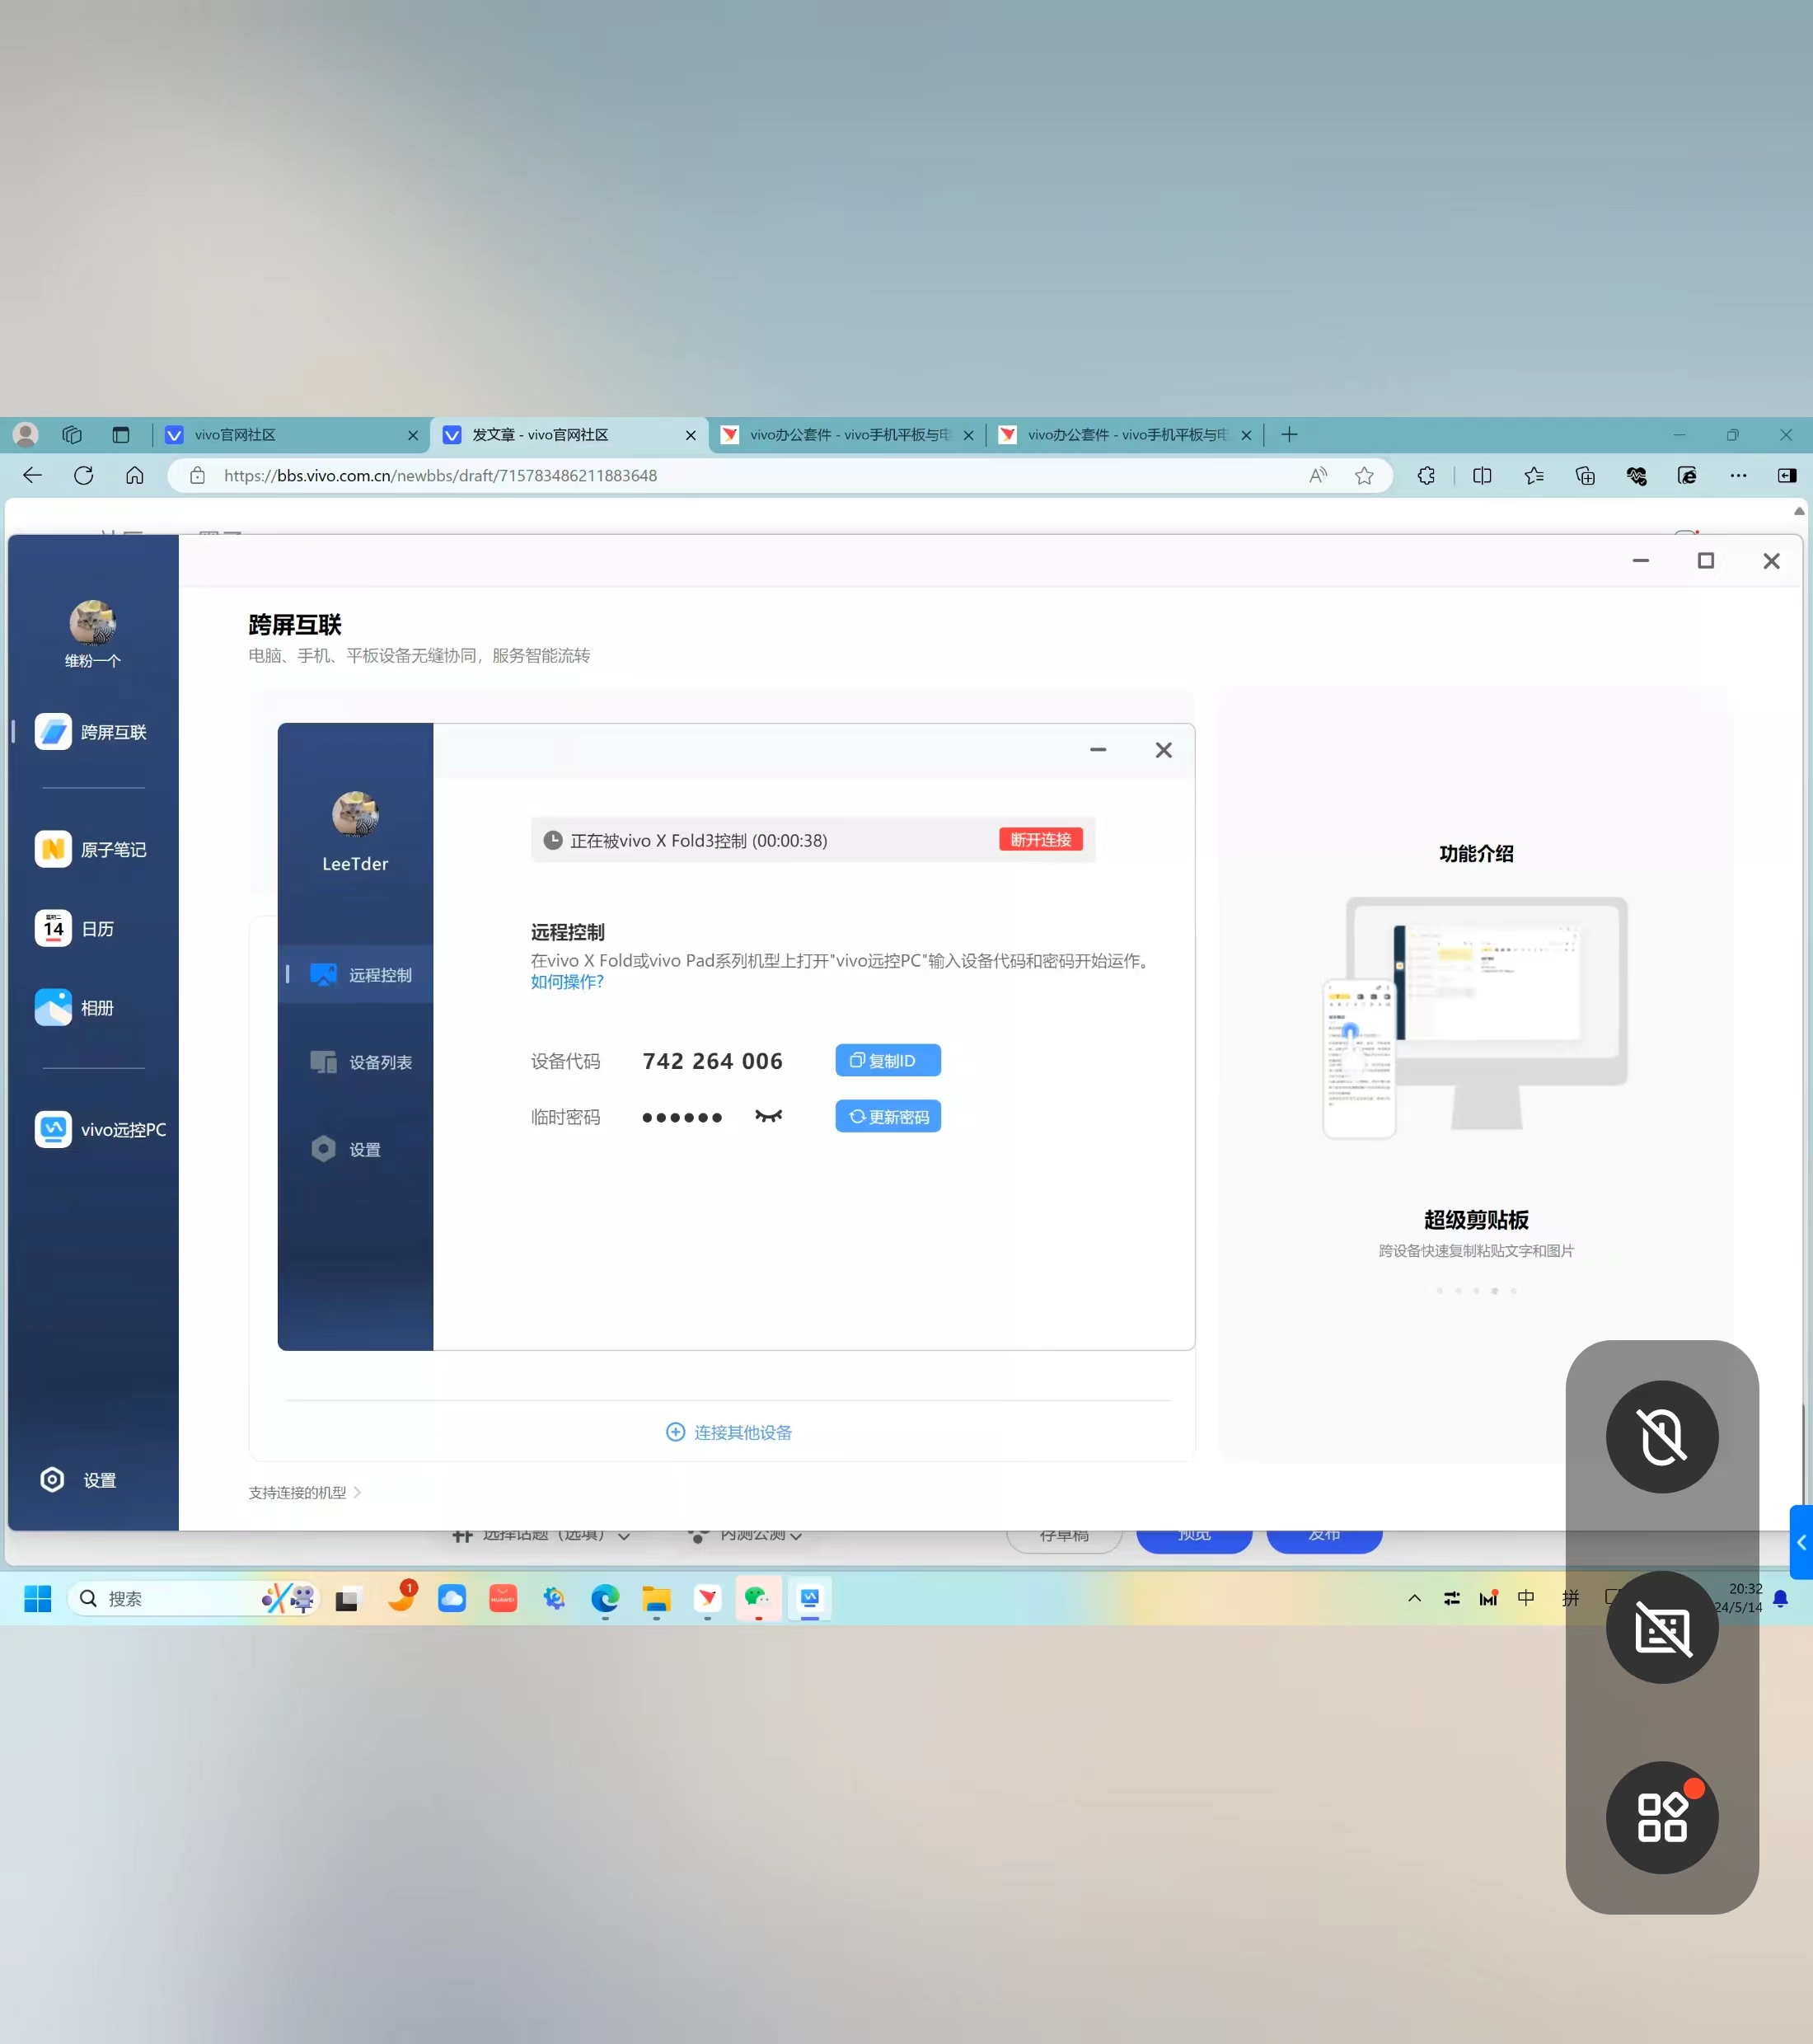Open the notification bell in system tray
The height and width of the screenshot is (2044, 1813).
(x=1780, y=1598)
